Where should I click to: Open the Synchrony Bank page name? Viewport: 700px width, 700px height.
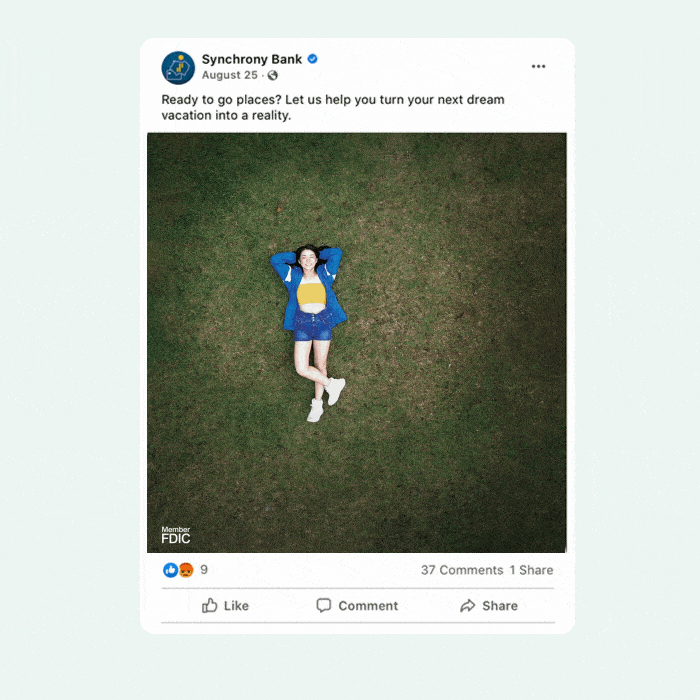pos(252,59)
